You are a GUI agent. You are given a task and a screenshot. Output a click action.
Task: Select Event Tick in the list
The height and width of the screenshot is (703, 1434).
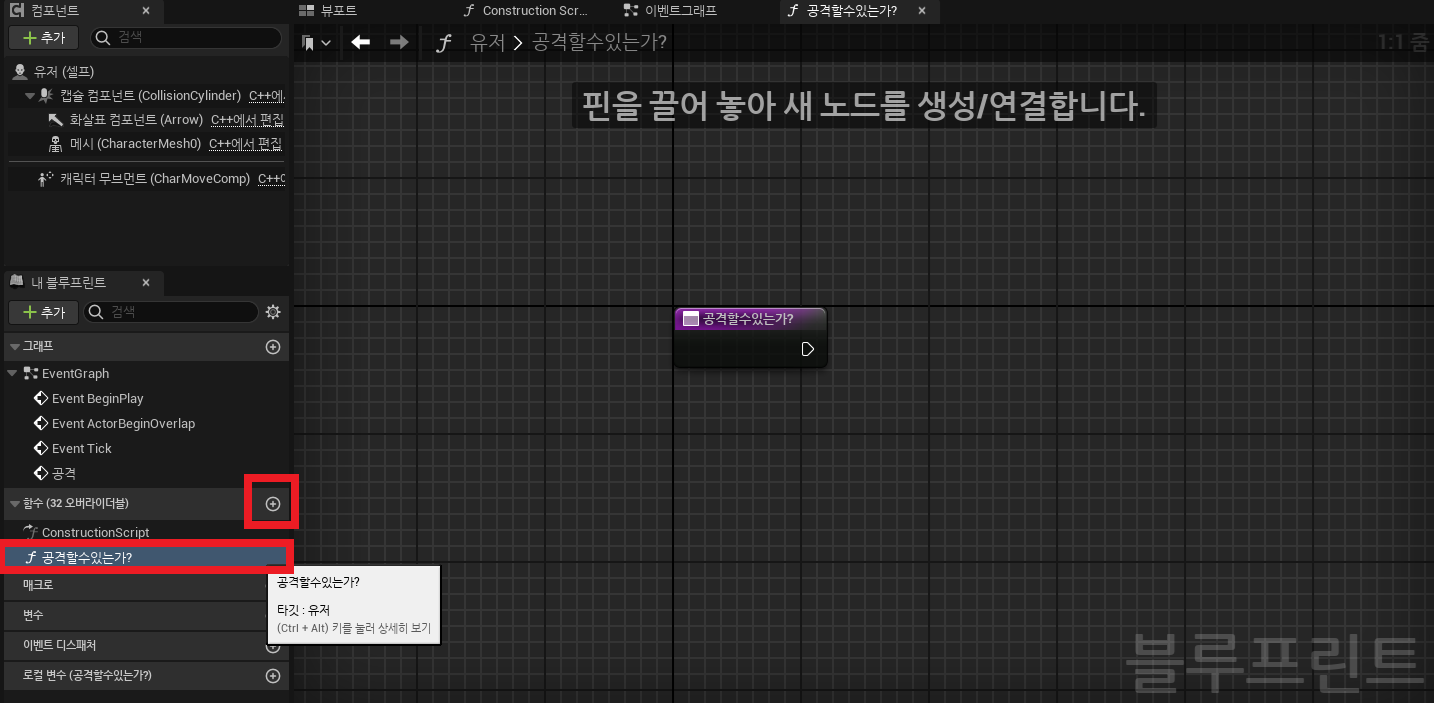[x=82, y=448]
